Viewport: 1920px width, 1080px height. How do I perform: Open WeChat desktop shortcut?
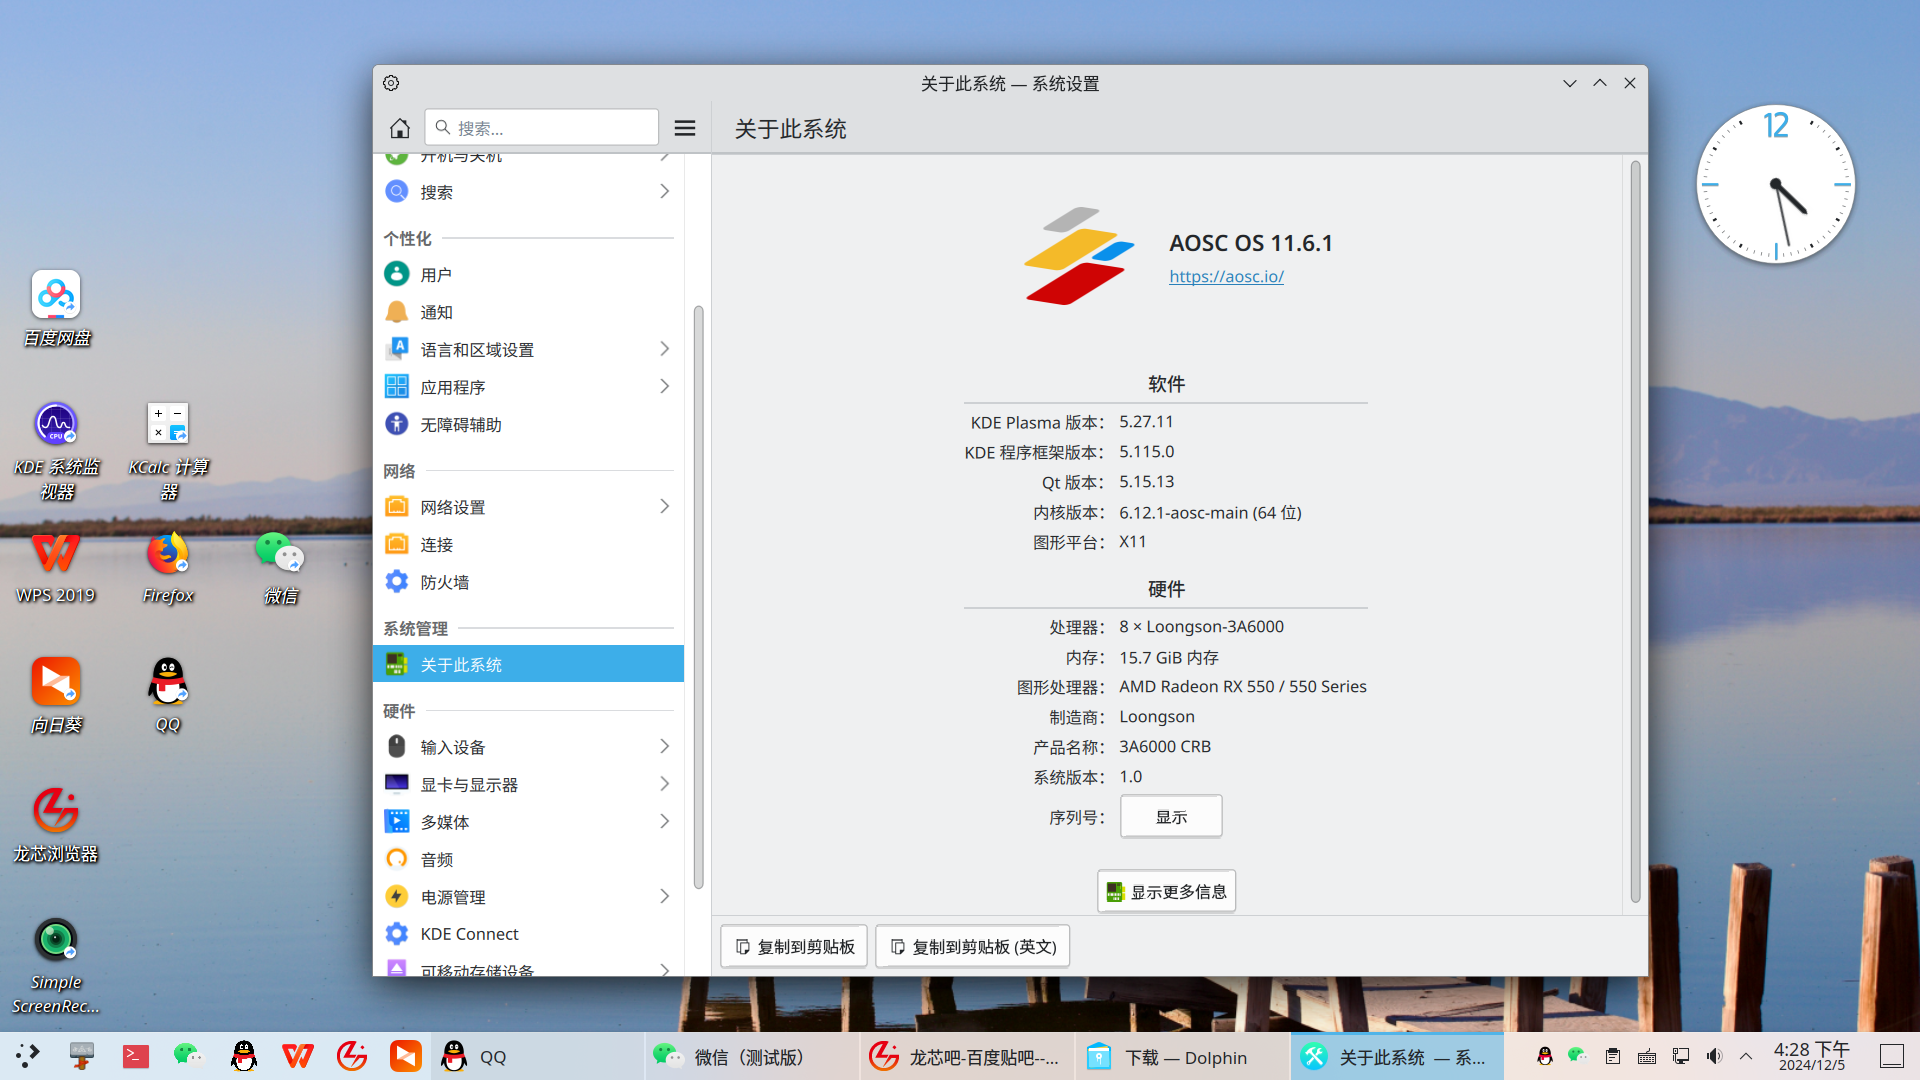(x=280, y=567)
